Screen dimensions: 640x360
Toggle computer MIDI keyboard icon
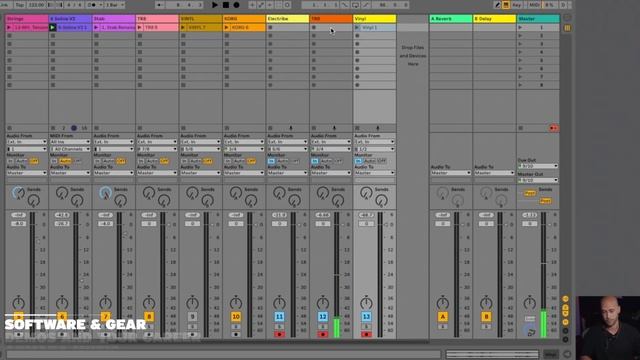(506, 5)
